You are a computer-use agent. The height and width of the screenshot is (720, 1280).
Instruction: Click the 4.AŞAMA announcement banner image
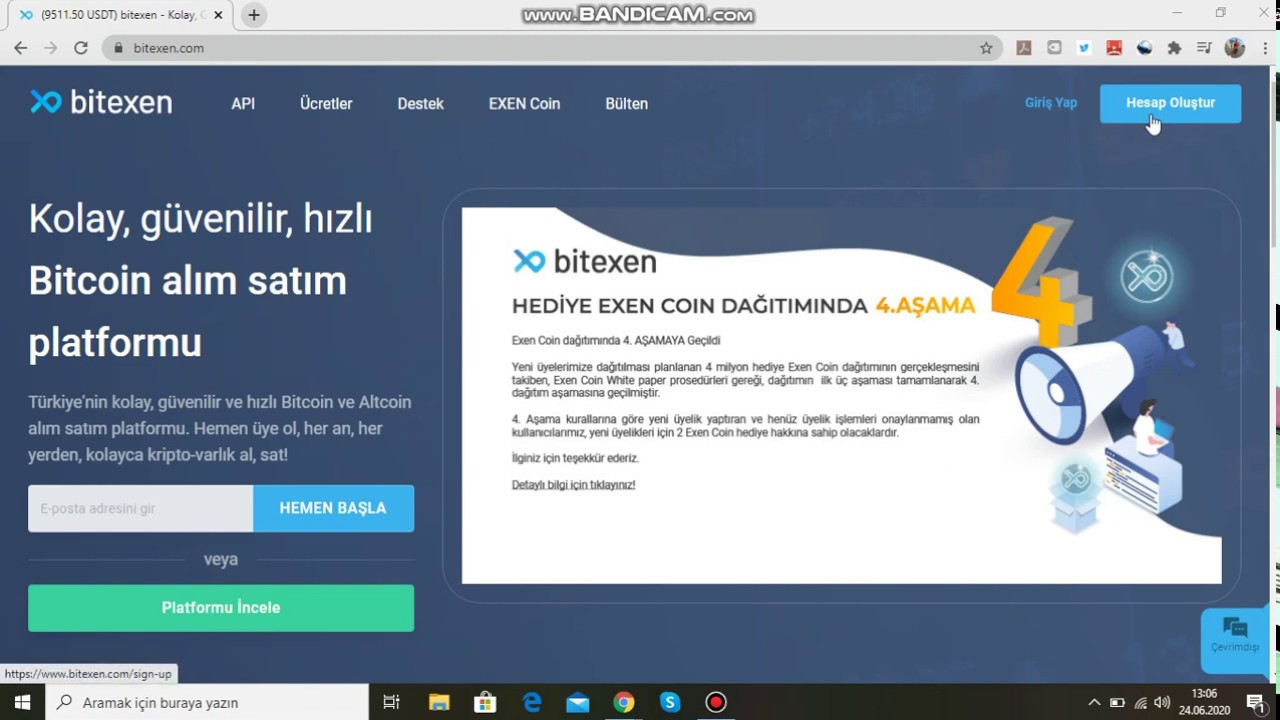point(841,395)
